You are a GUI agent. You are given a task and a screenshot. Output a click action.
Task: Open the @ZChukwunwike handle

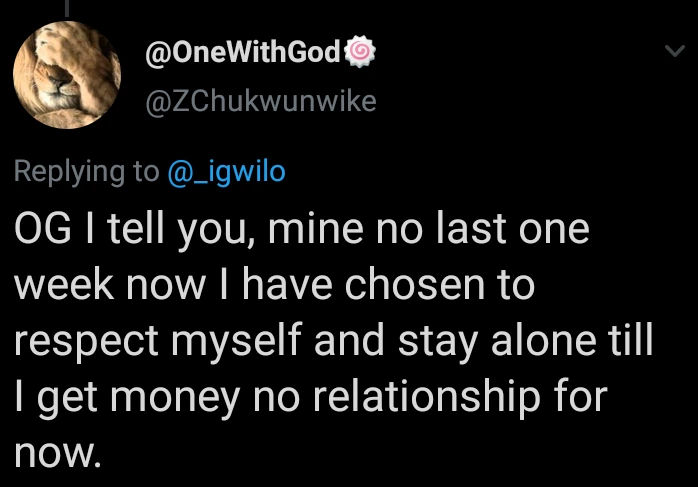(261, 101)
